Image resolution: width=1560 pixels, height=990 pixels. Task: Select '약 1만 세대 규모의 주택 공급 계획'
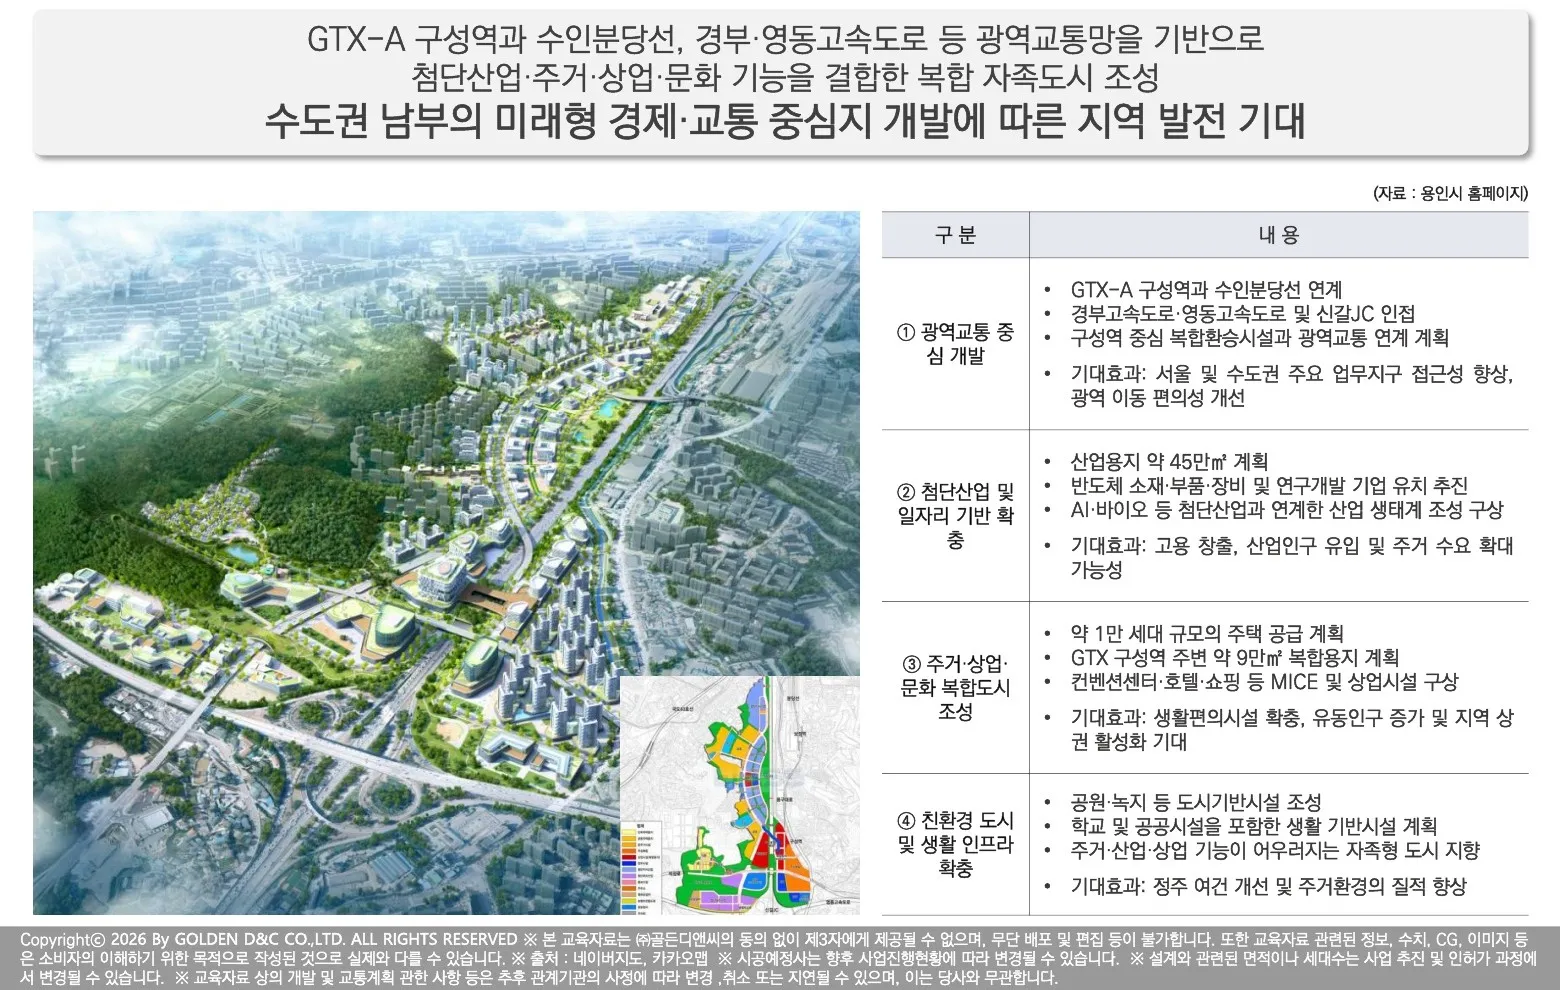click(1207, 633)
